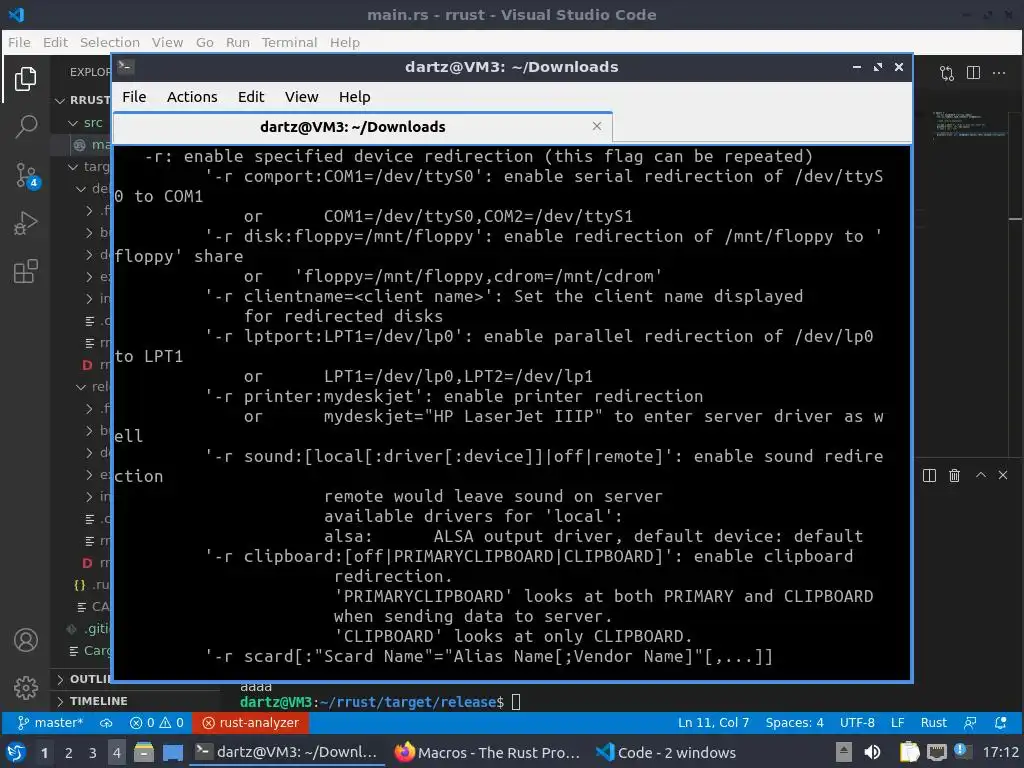Open the terminal window Help menu

coord(355,97)
